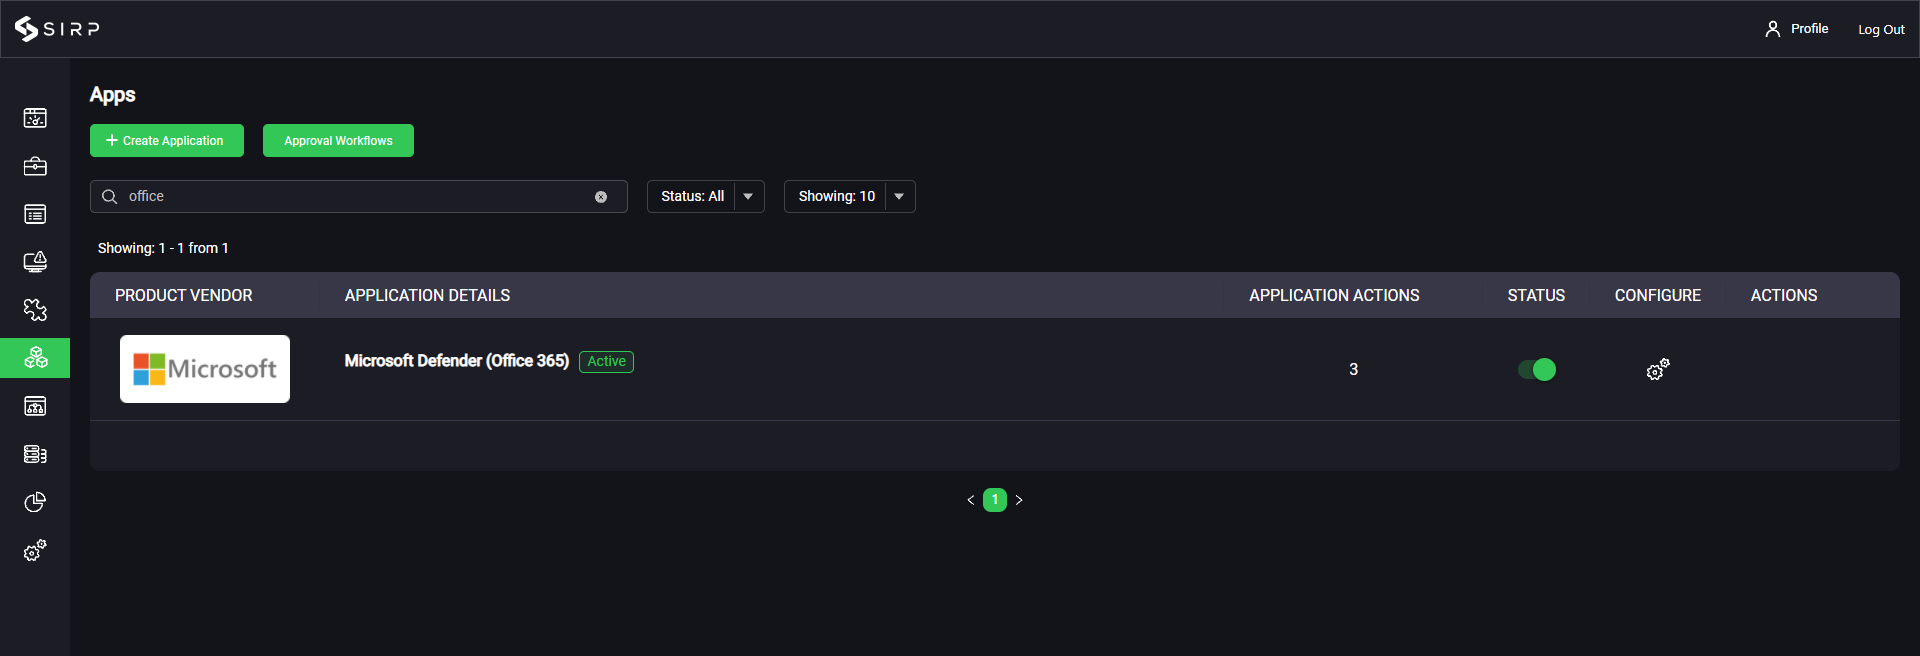1920x656 pixels.
Task: Click the STATUS column header
Action: point(1536,296)
